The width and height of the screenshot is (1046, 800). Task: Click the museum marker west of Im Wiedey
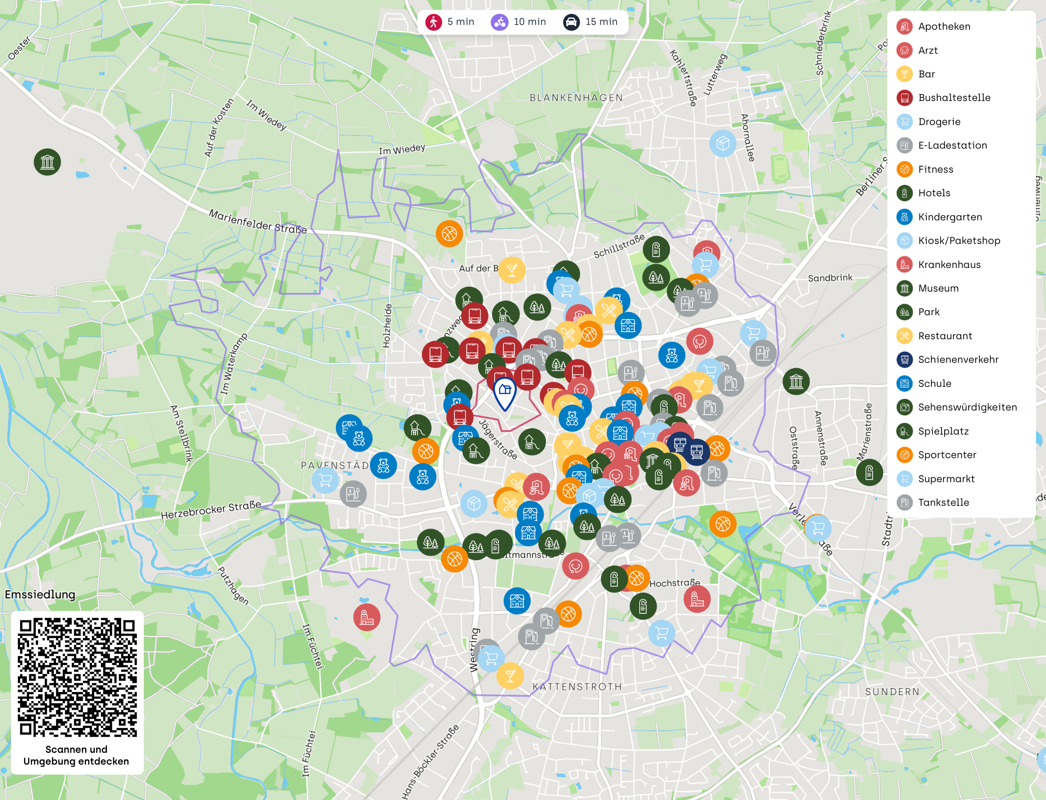[47, 162]
